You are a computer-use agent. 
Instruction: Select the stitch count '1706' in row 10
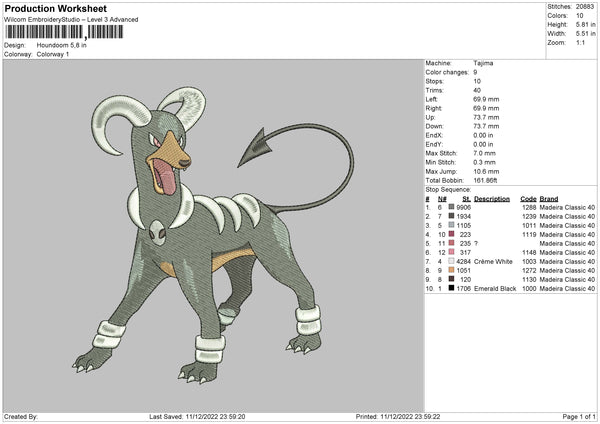point(463,289)
